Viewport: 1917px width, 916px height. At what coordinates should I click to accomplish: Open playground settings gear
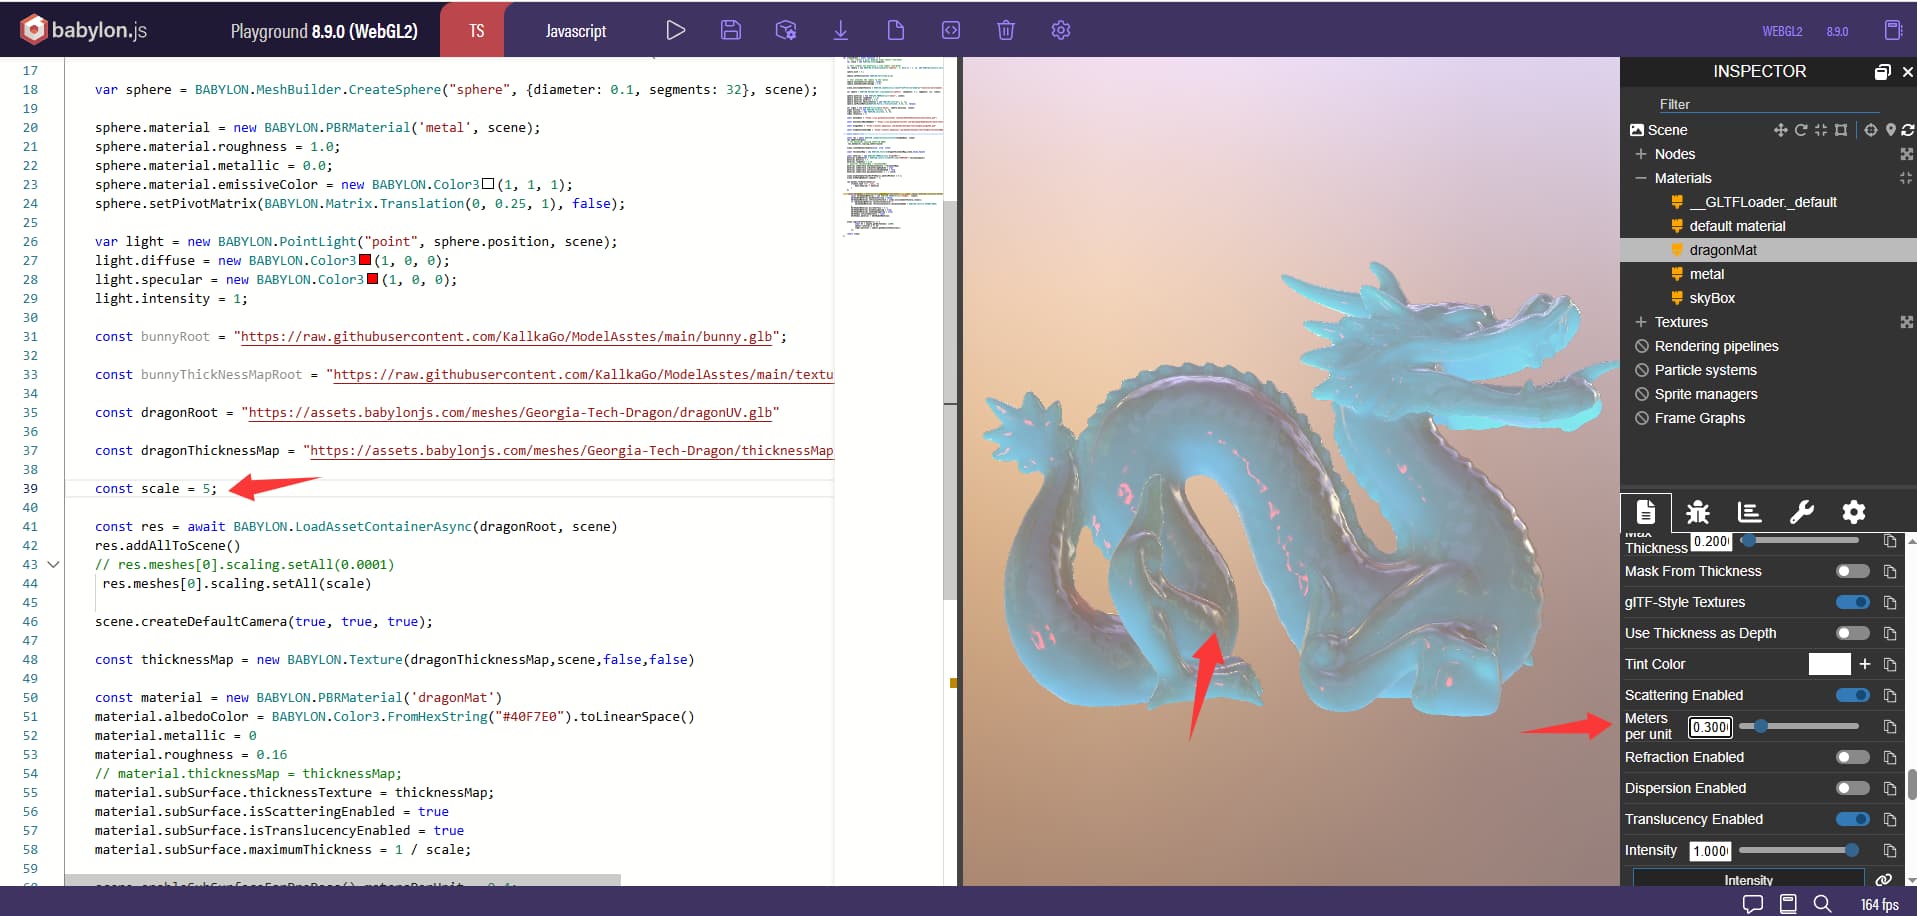coord(1061,30)
